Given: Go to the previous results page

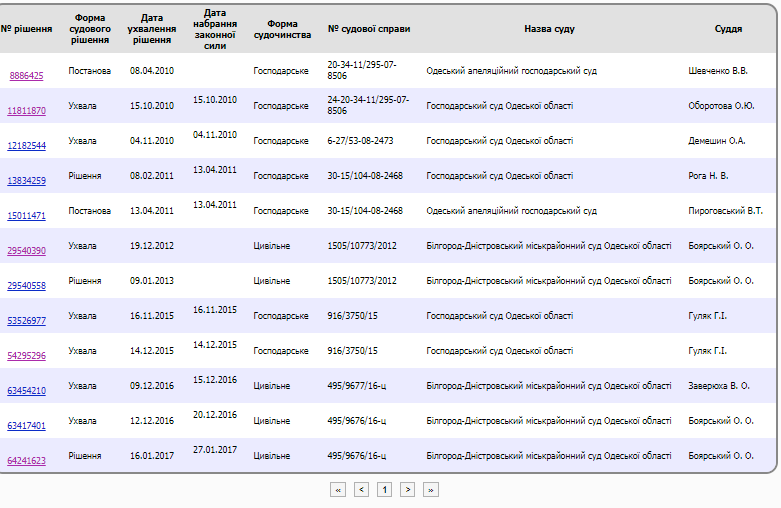Looking at the screenshot, I should [361, 490].
